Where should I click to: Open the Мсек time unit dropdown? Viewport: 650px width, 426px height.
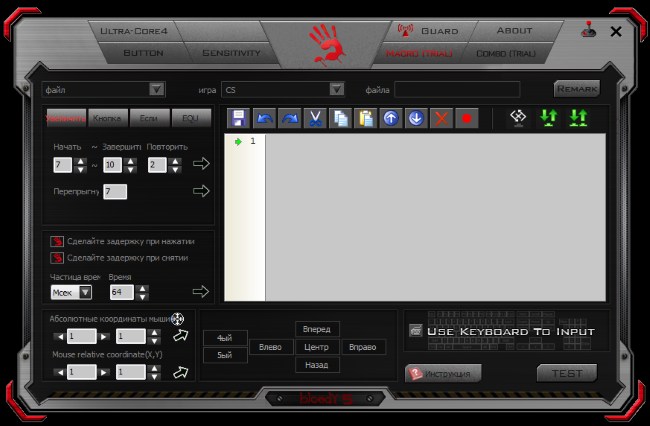(85, 292)
